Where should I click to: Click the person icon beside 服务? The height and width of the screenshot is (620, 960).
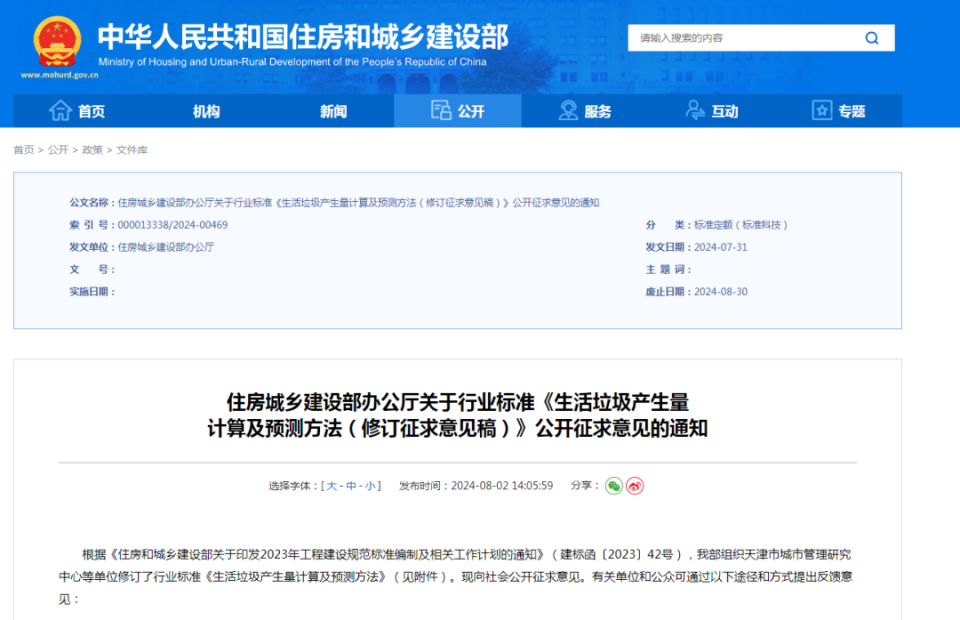point(566,111)
